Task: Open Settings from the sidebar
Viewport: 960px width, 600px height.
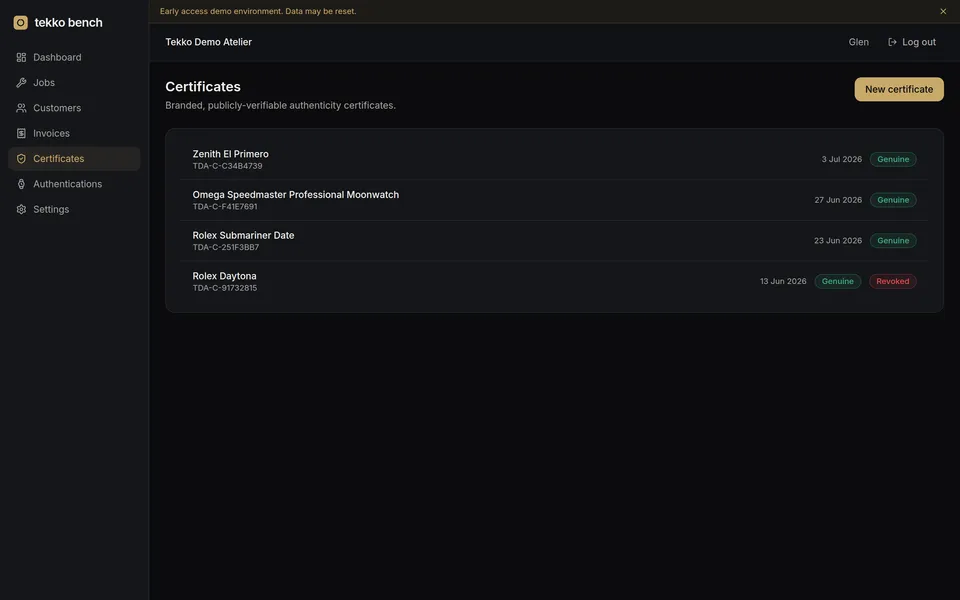Action: pos(74,209)
